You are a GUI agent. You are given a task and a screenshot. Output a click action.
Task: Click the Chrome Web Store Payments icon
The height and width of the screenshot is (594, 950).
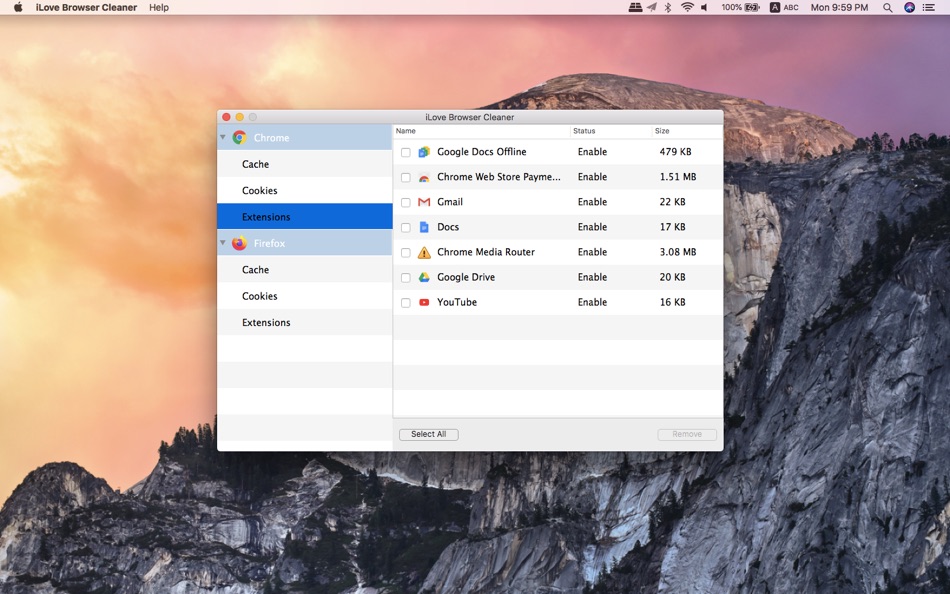[x=424, y=177]
